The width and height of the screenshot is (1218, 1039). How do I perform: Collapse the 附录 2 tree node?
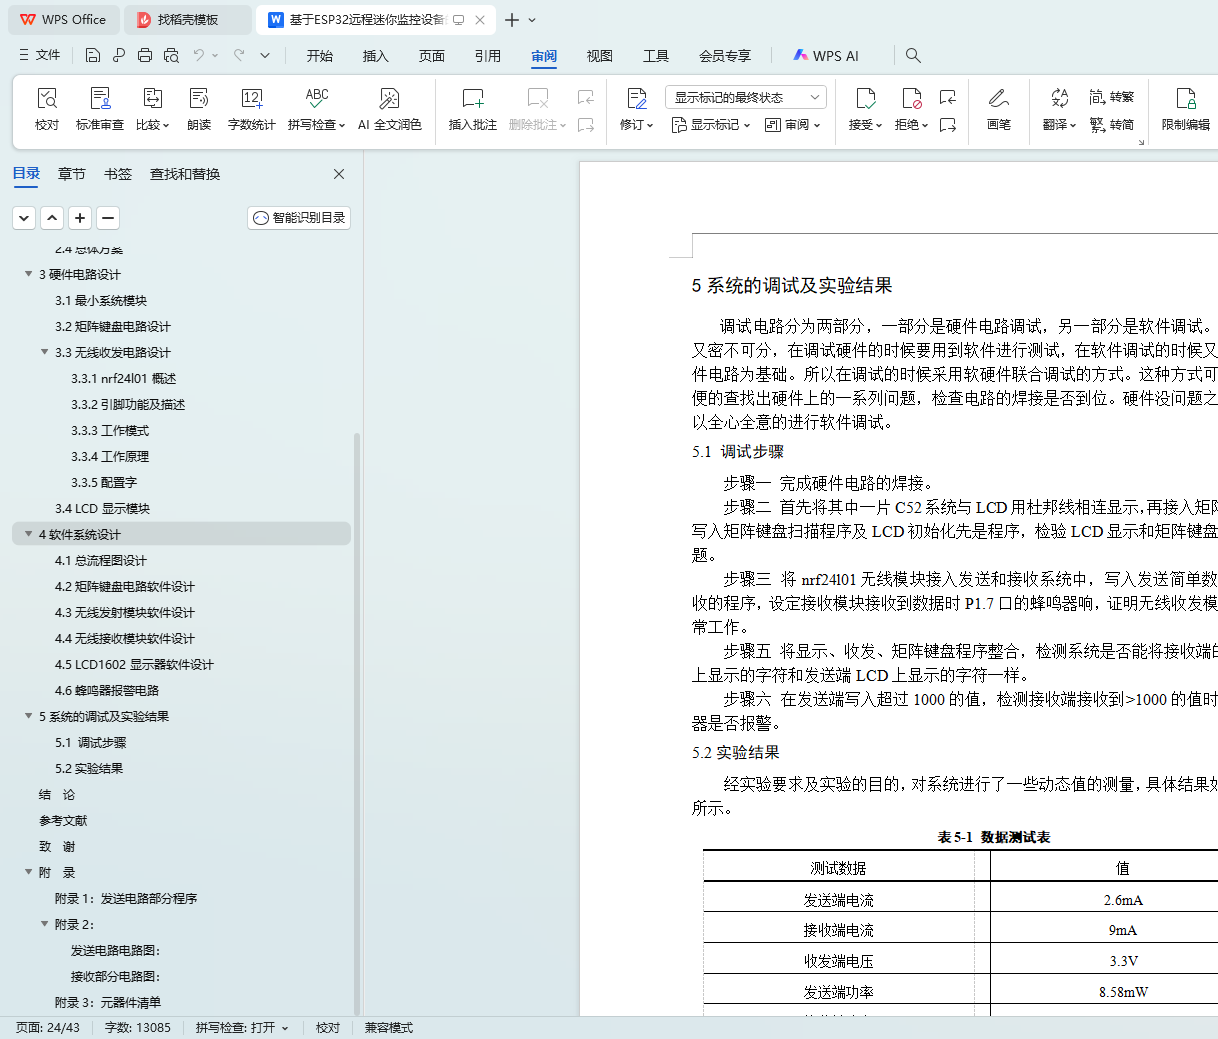tap(45, 924)
